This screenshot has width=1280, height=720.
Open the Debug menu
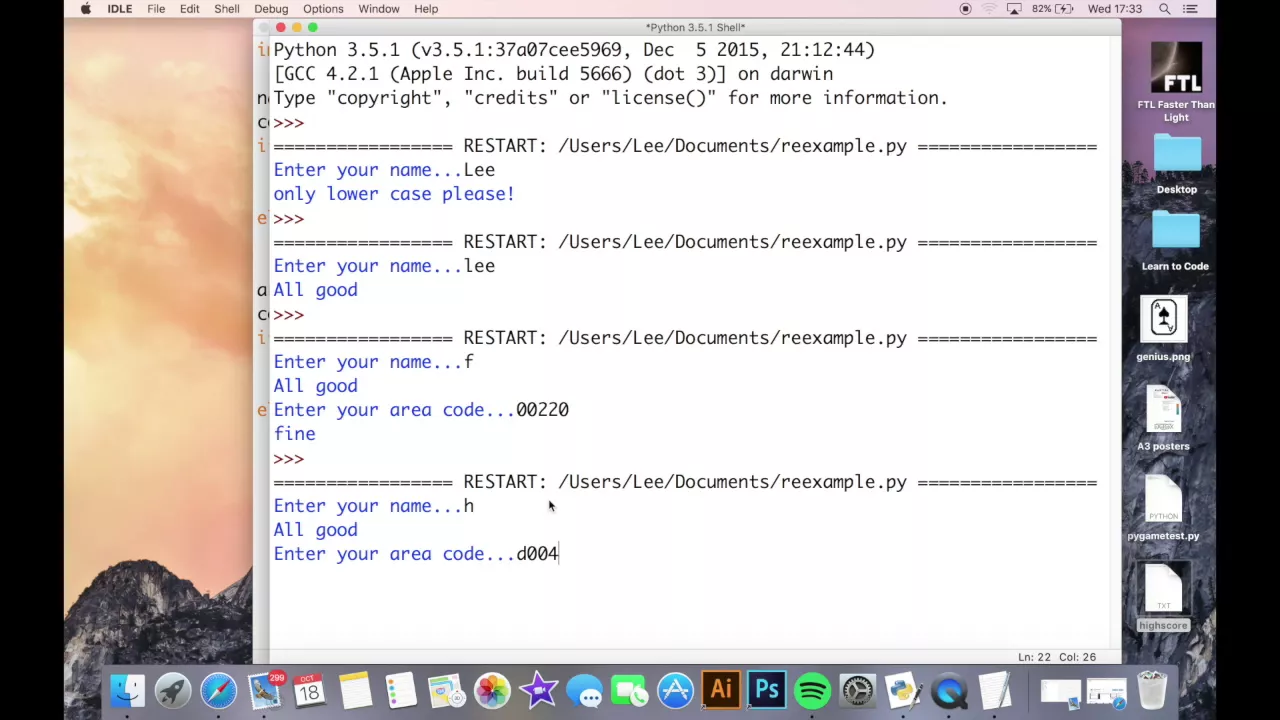coord(271,9)
